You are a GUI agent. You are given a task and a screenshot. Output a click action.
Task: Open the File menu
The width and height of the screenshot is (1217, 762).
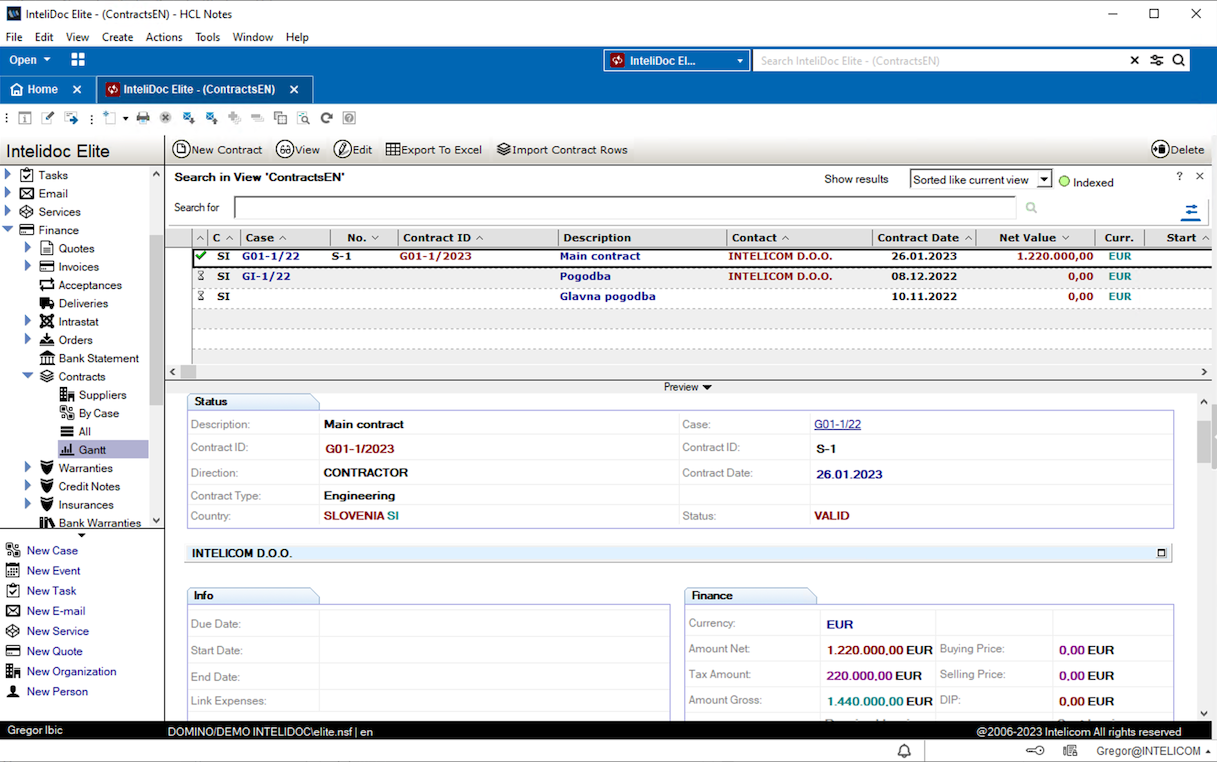pos(14,37)
